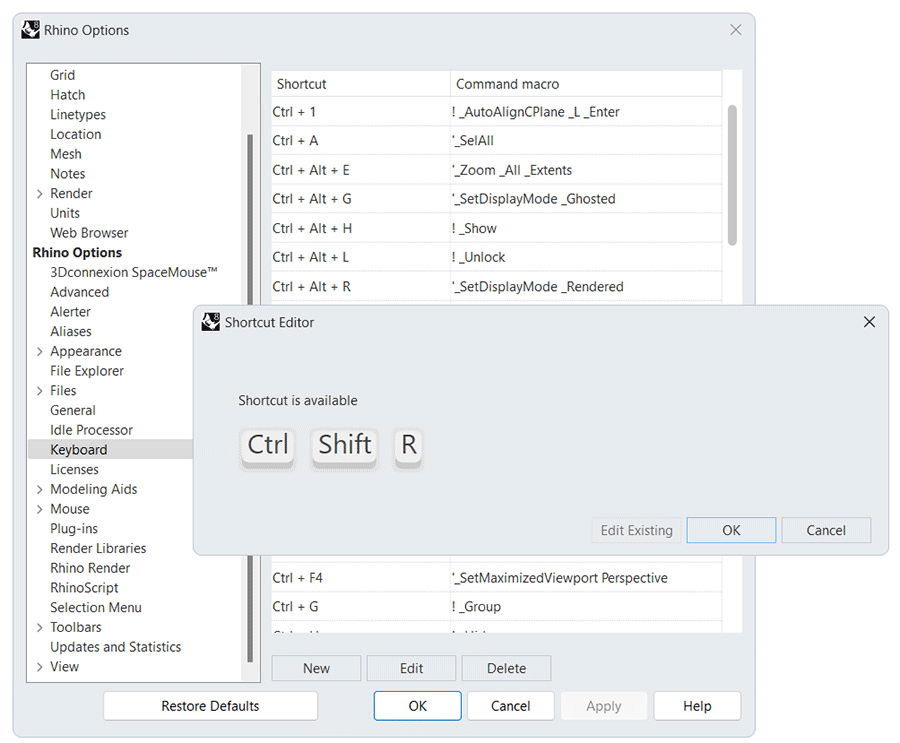Close the Shortcut Editor dialog
This screenshot has height=743, width=900.
(x=869, y=322)
